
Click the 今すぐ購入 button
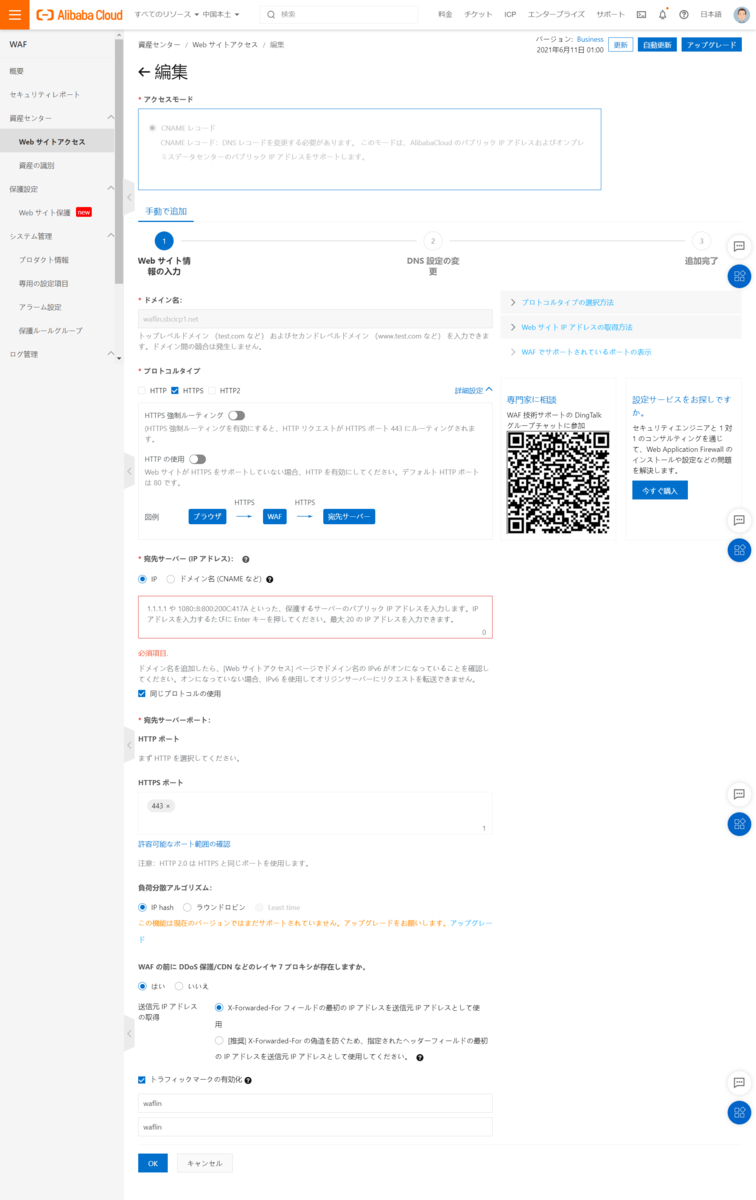[x=660, y=490]
